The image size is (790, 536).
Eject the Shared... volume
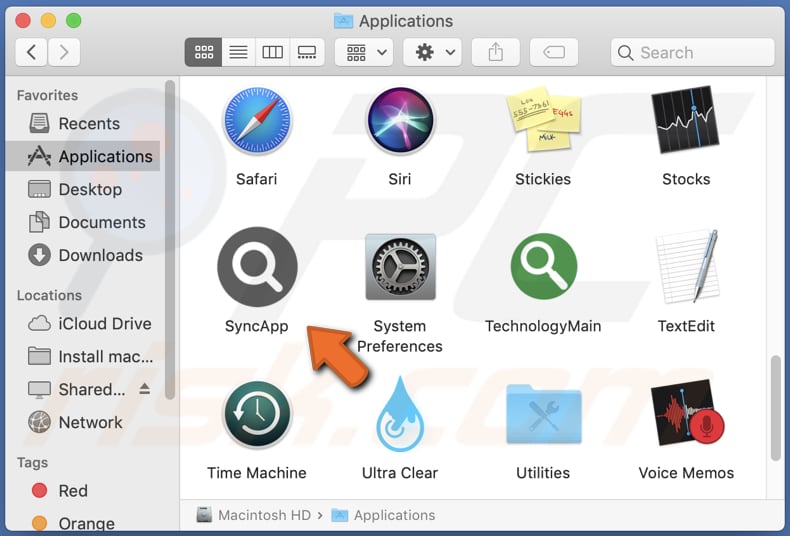[x=145, y=388]
